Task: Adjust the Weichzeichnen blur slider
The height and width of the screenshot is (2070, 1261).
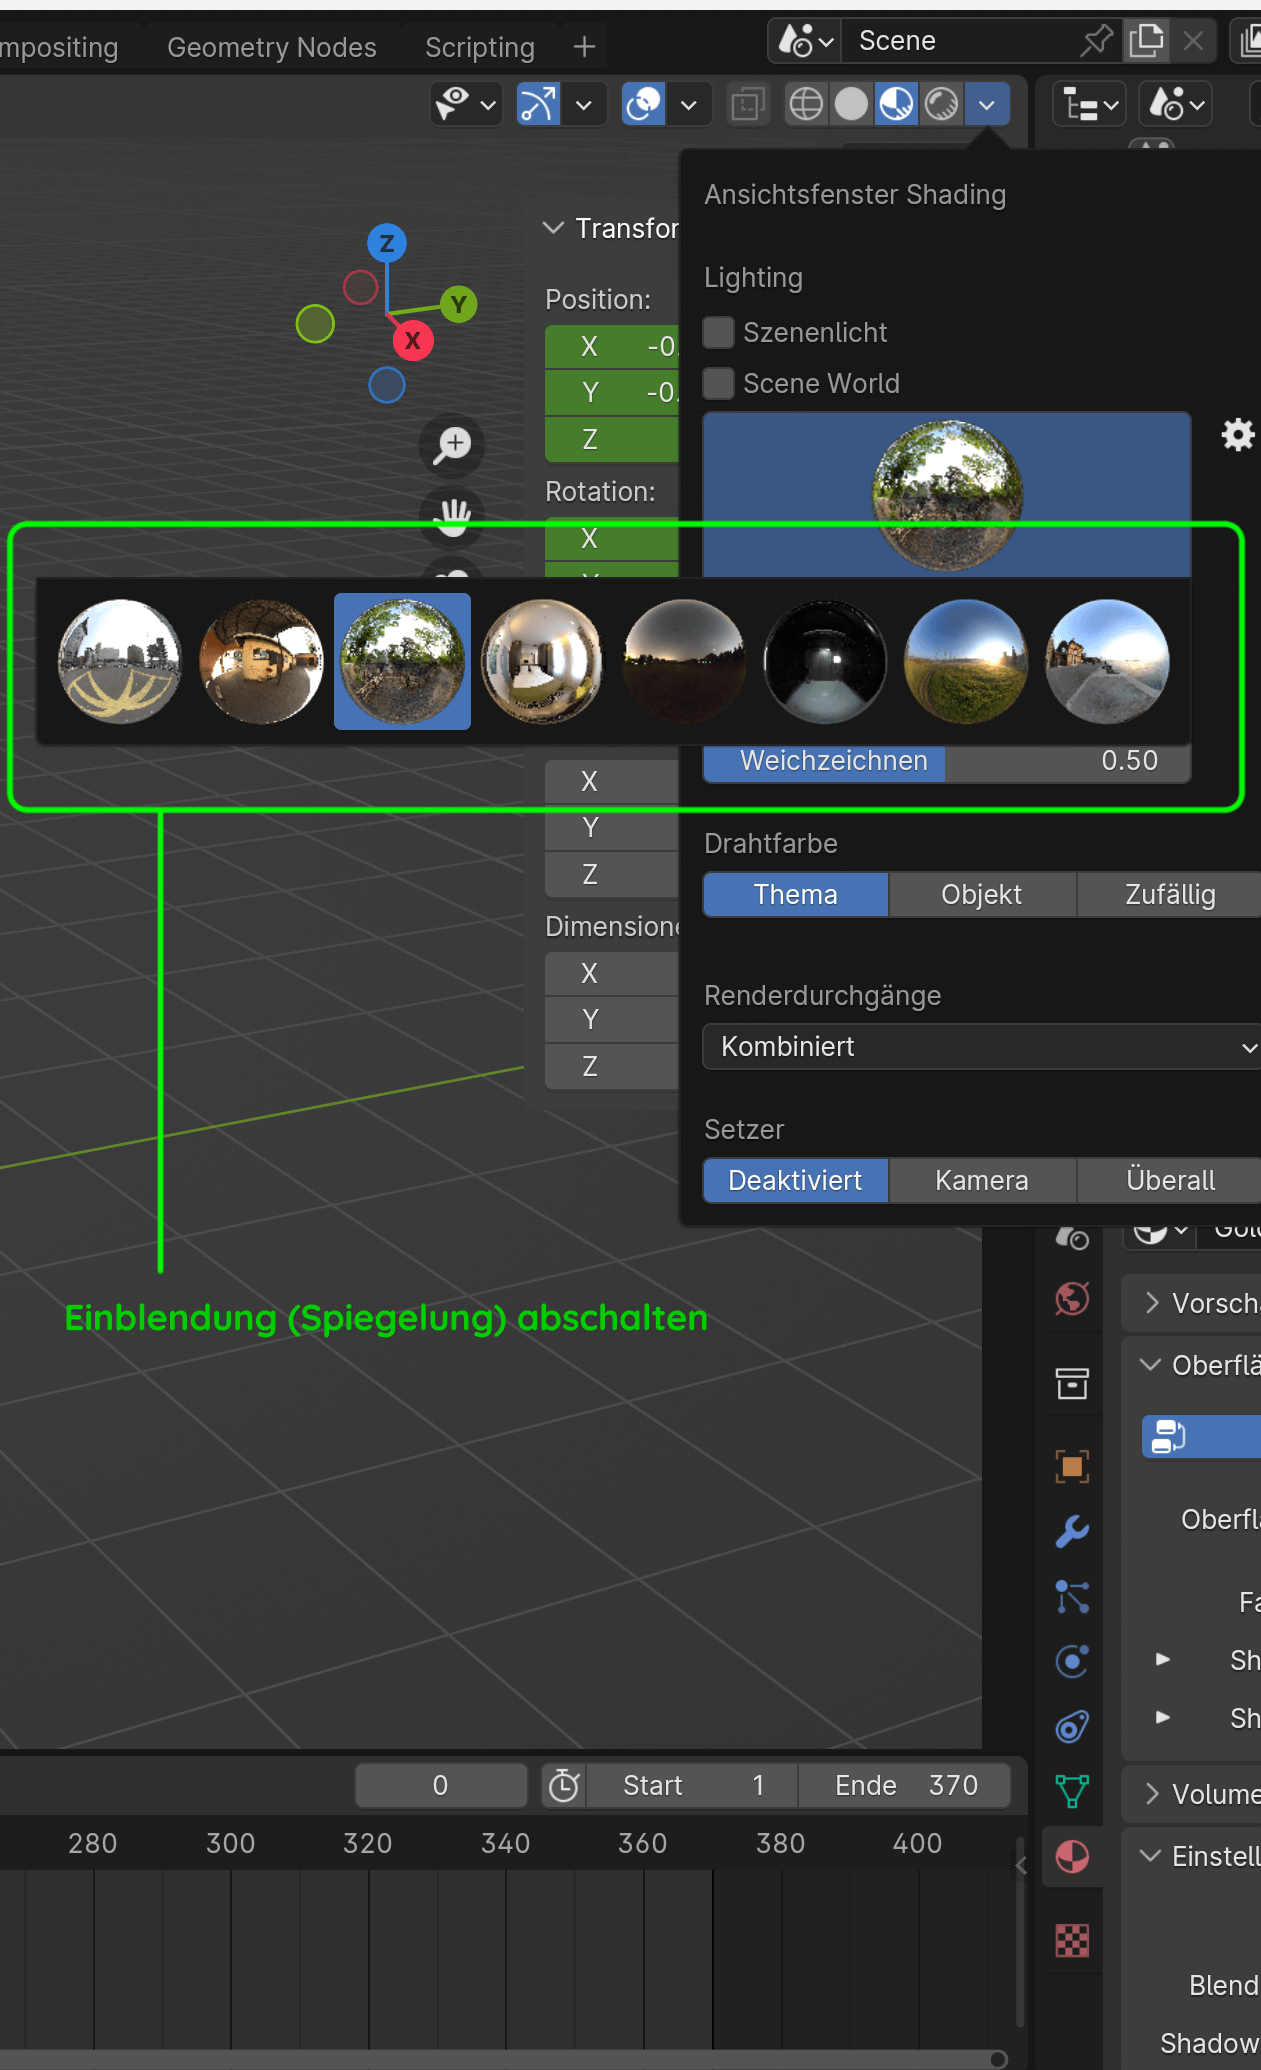Action: point(945,761)
